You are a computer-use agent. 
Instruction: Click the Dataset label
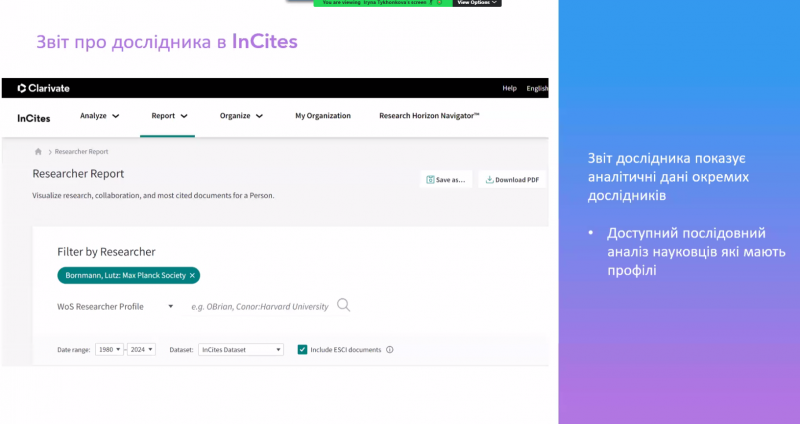(181, 350)
